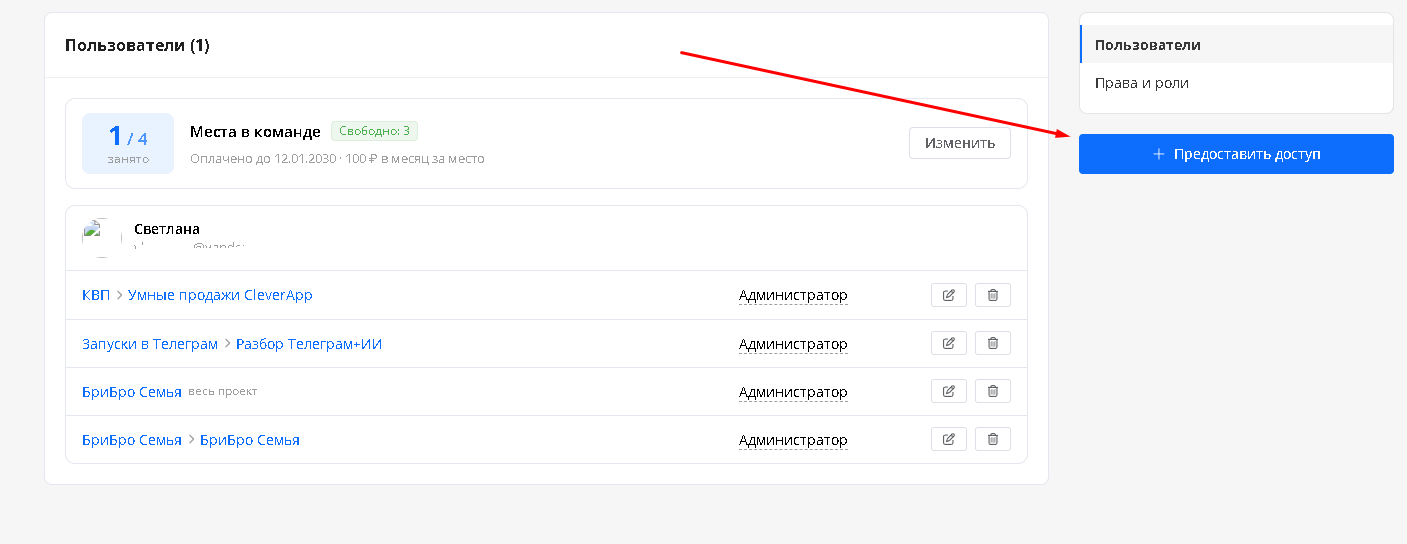Click Администратор role in the last row

(x=793, y=440)
